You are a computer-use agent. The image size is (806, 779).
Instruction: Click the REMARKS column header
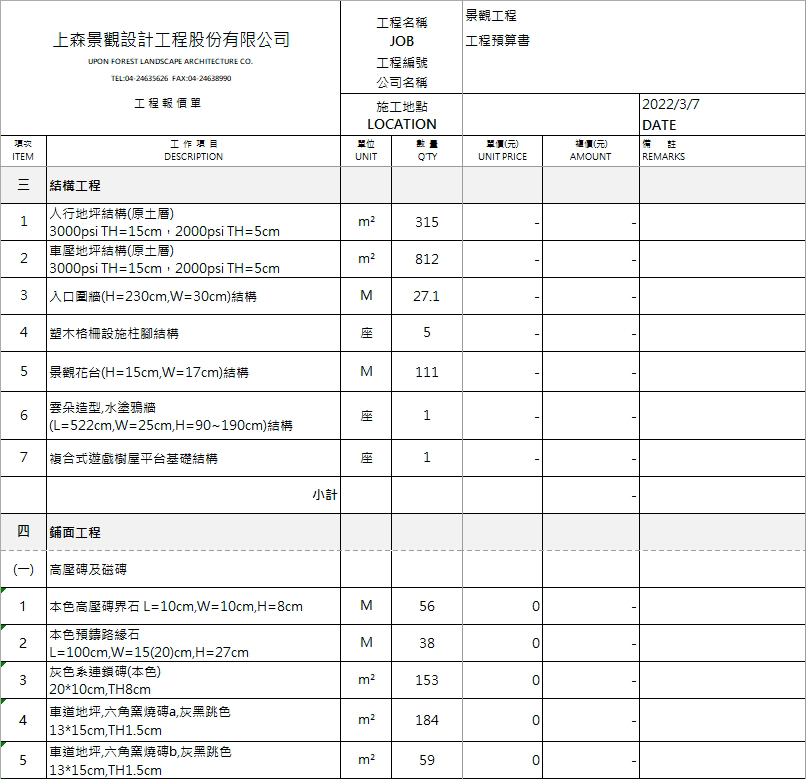[x=721, y=150]
